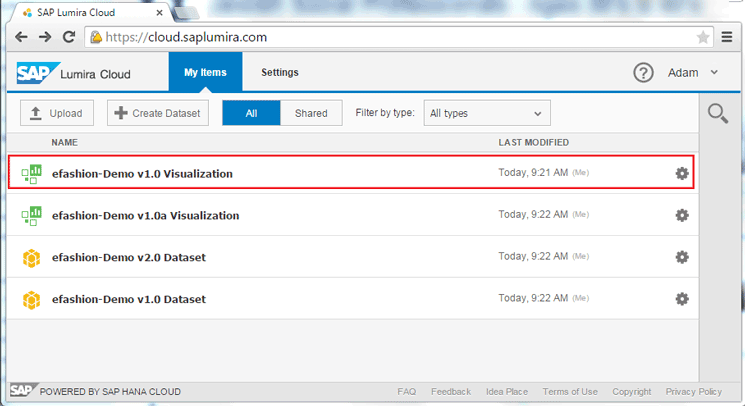745x406 pixels.
Task: Open settings gear for efashion-Demo v1.0 Dataset
Action: point(682,299)
